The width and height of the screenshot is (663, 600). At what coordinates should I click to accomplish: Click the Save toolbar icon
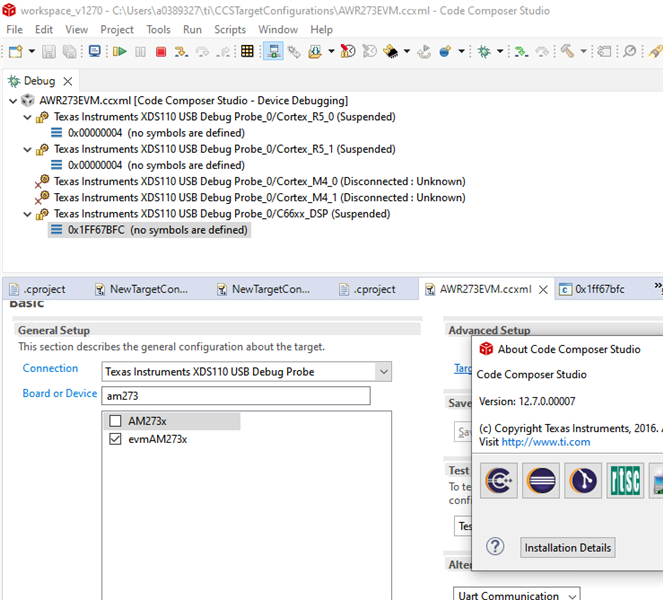[49, 52]
